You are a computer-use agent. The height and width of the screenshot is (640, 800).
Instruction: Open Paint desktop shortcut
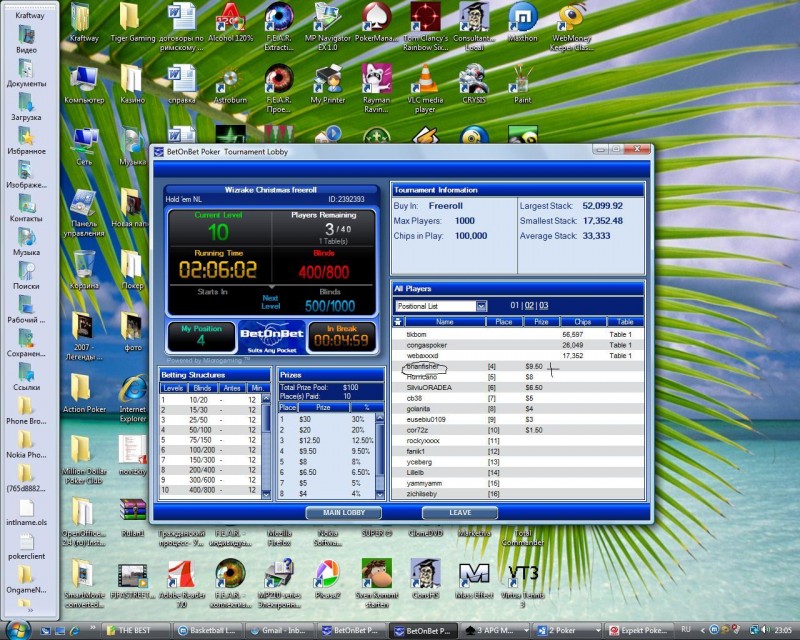522,84
